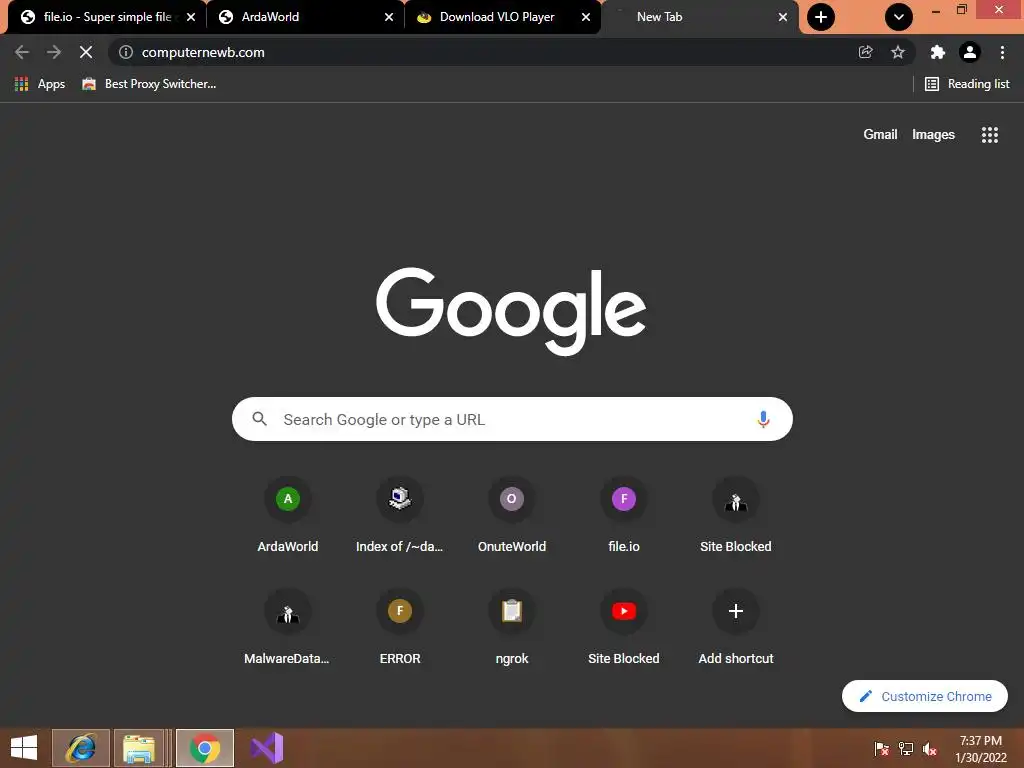Stop loading the page
Image resolution: width=1024 pixels, height=768 pixels.
[x=86, y=52]
